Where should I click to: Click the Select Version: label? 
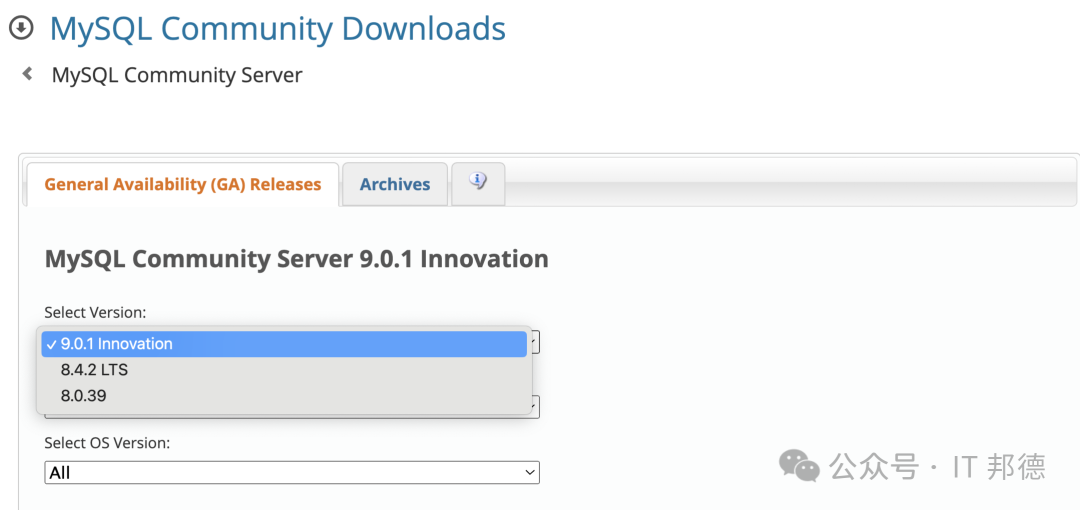[x=96, y=312]
